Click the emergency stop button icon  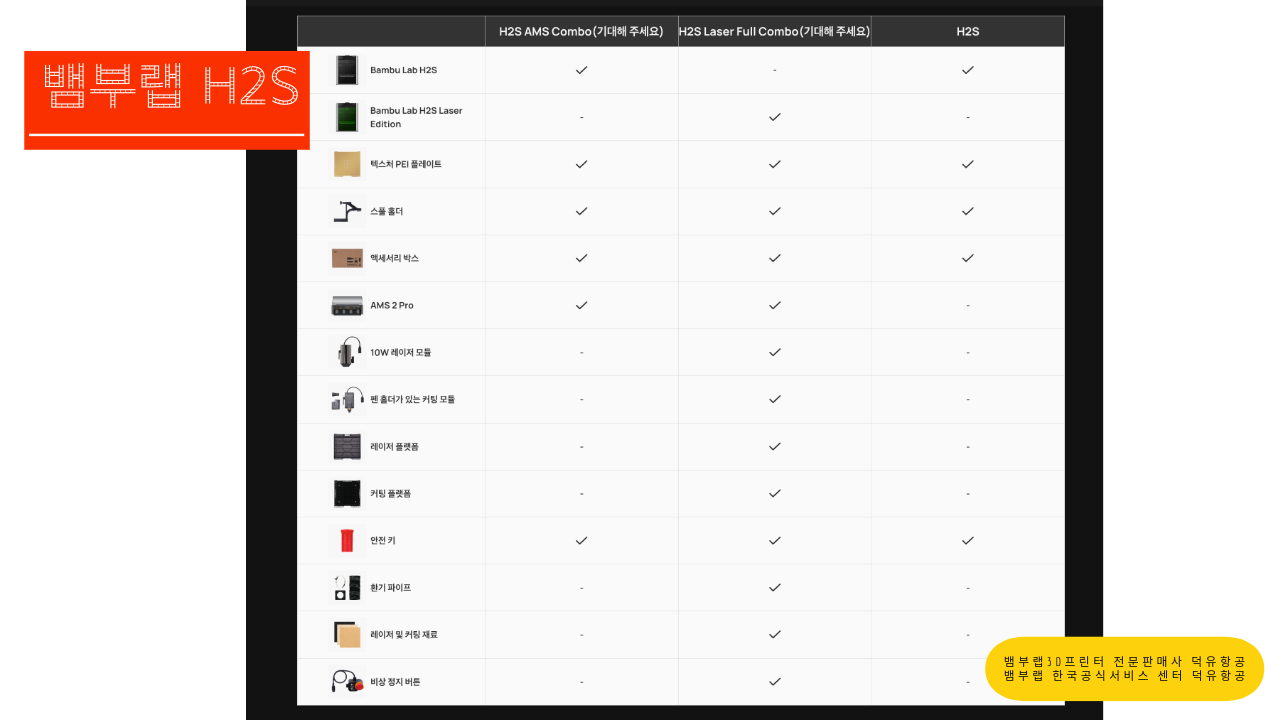pos(346,681)
